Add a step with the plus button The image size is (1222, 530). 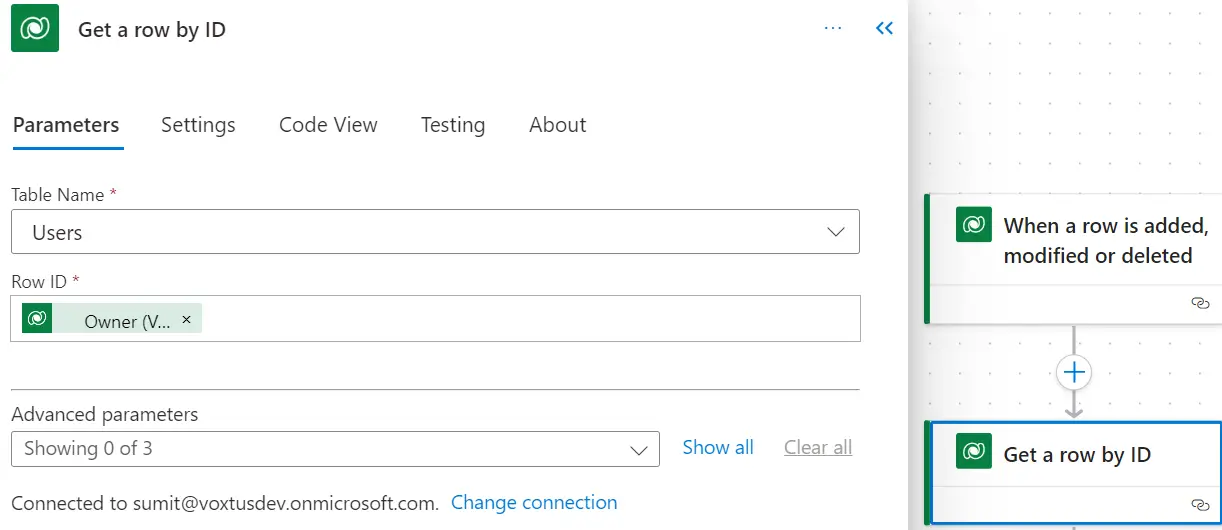(x=1074, y=373)
